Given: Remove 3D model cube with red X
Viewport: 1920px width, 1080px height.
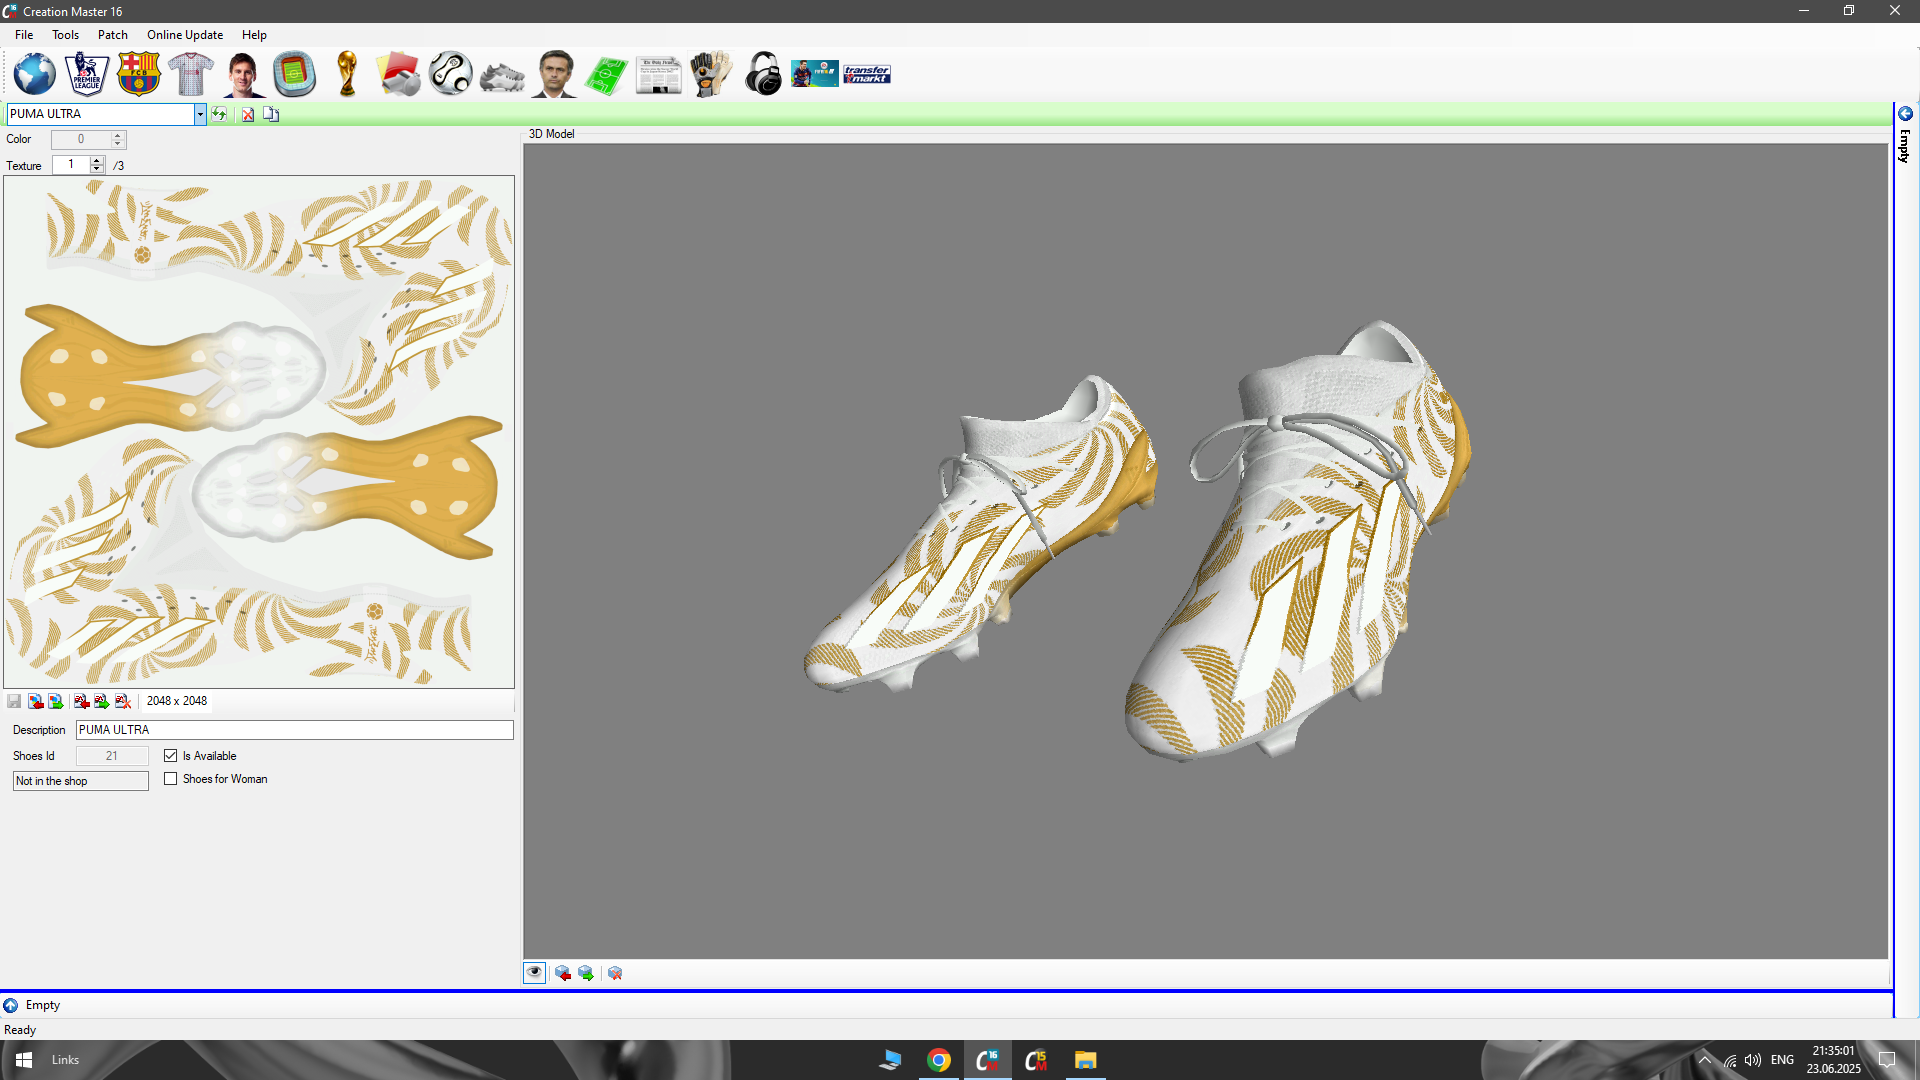Looking at the screenshot, I should pyautogui.click(x=615, y=973).
